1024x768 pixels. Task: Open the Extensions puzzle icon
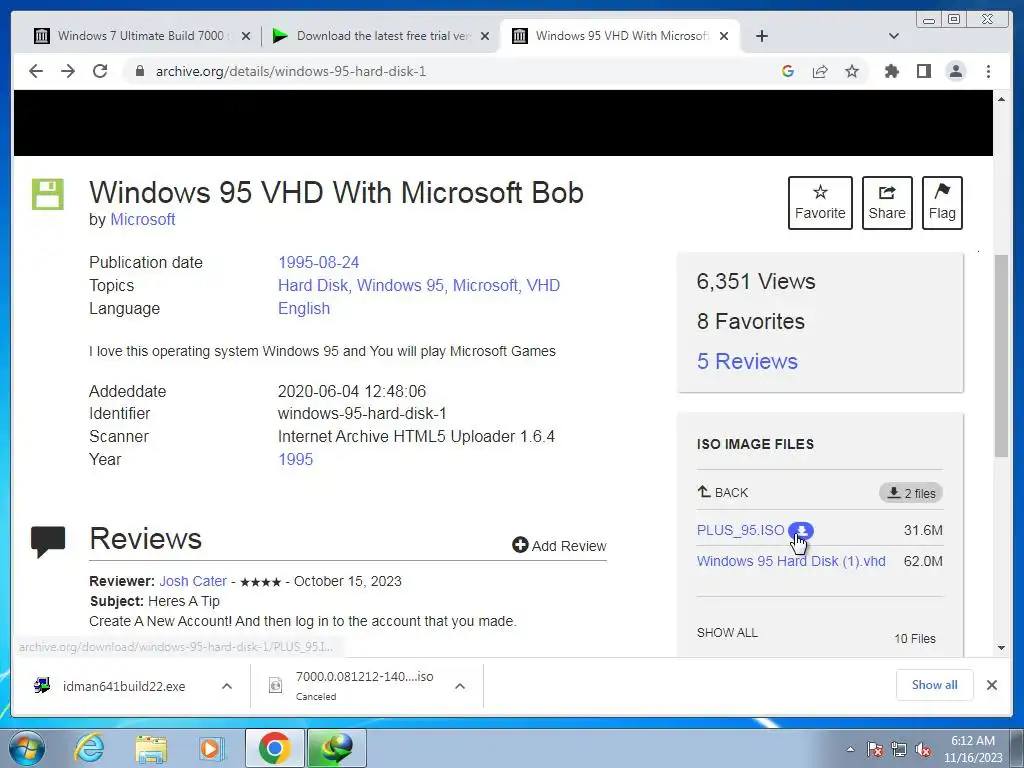point(891,71)
